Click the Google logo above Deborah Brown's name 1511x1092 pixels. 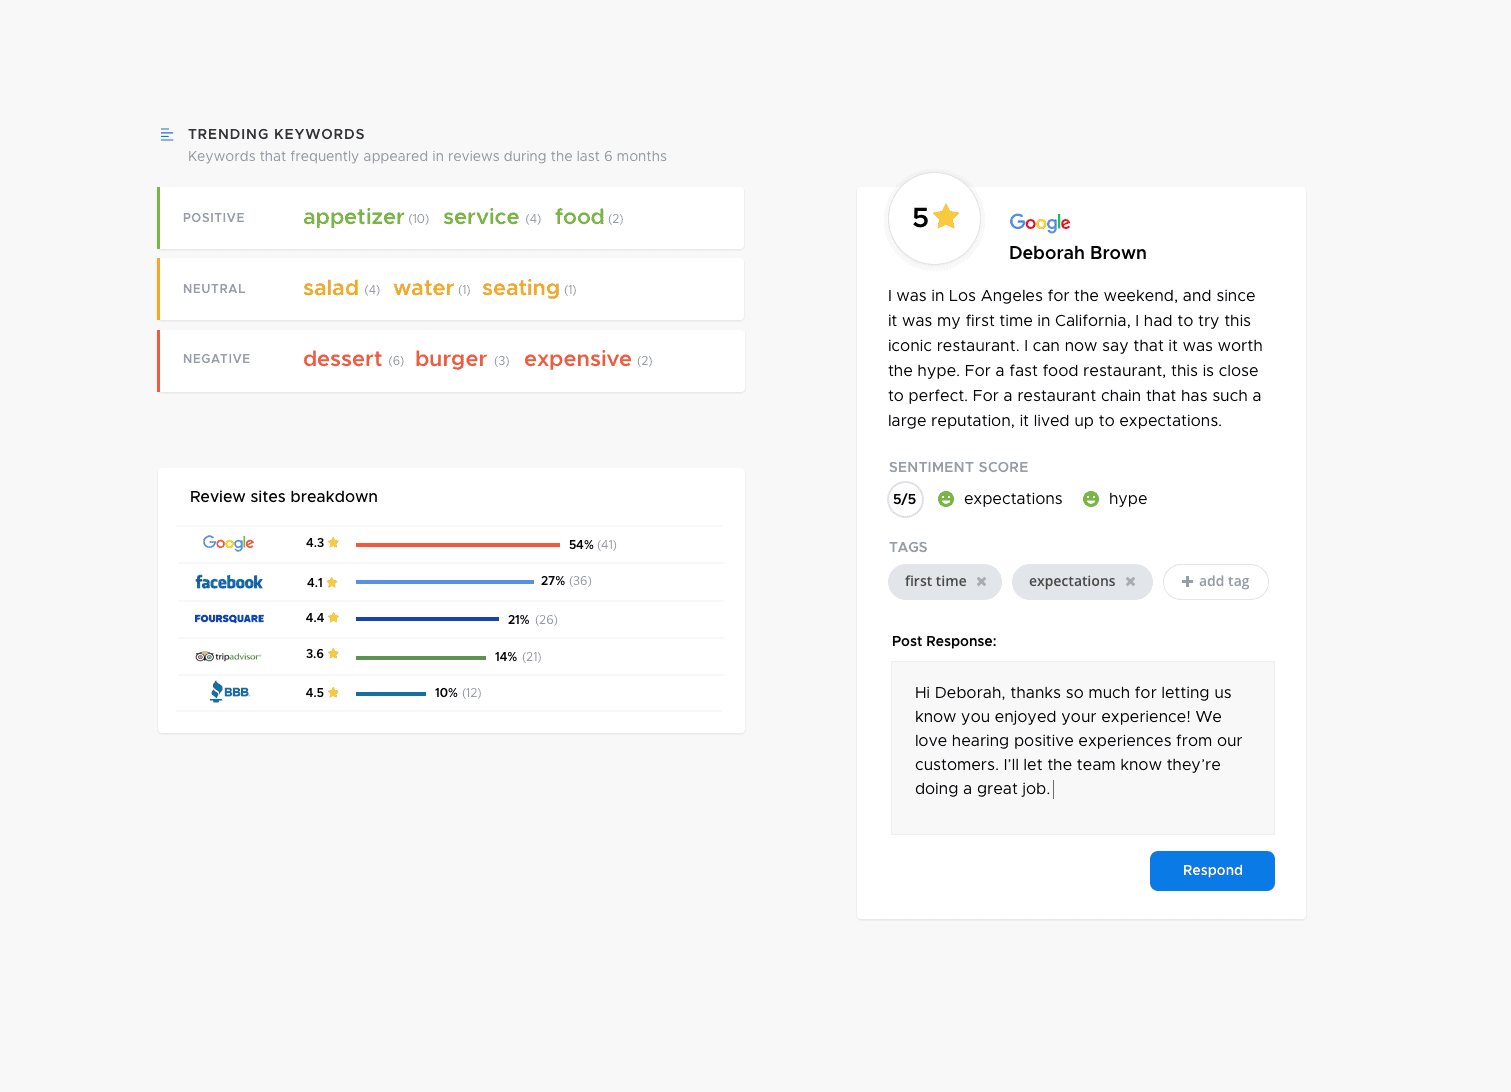1039,222
